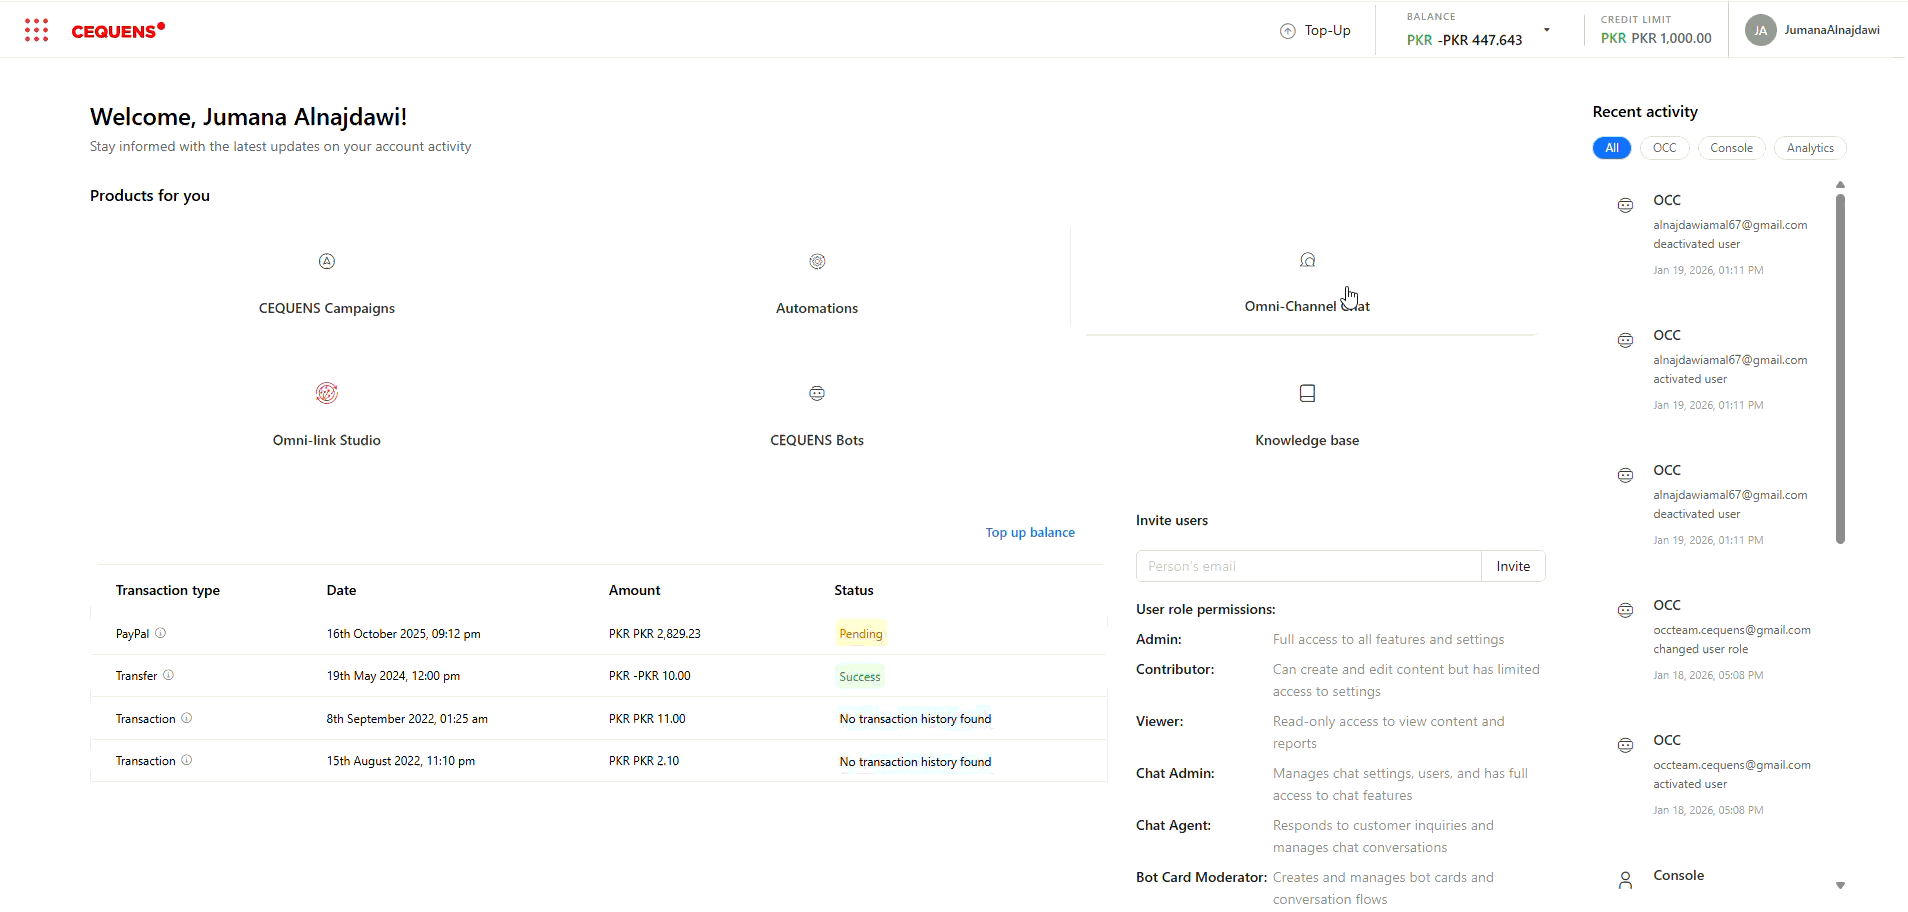Viewport: 1908px width, 912px height.
Task: Click the Transaction type column header
Action: coord(168,590)
